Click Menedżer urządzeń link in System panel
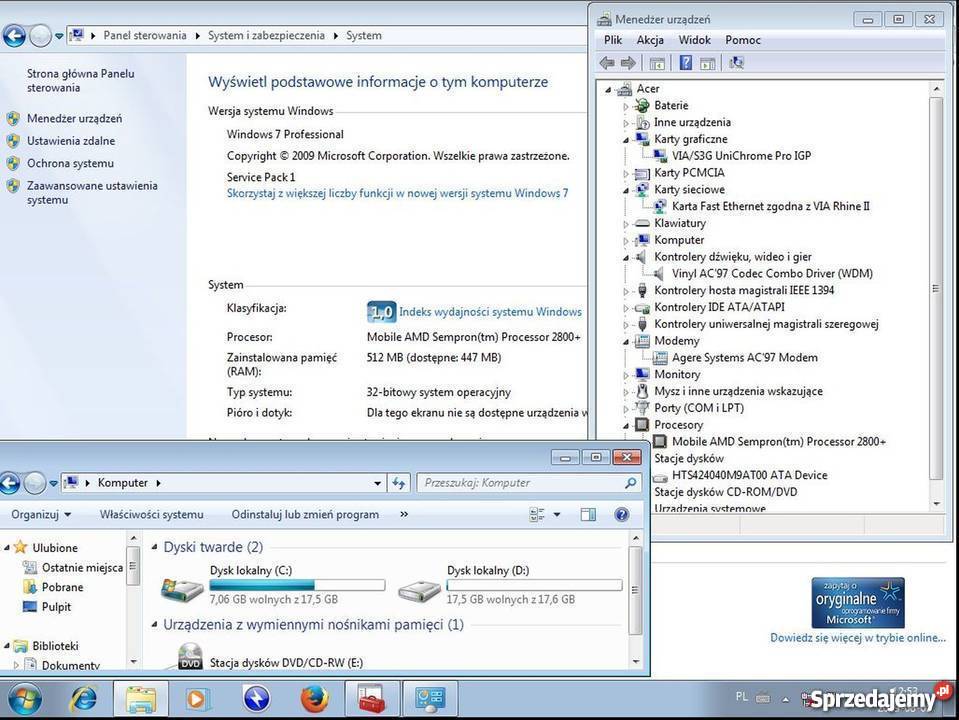The height and width of the screenshot is (720, 959). tap(74, 118)
